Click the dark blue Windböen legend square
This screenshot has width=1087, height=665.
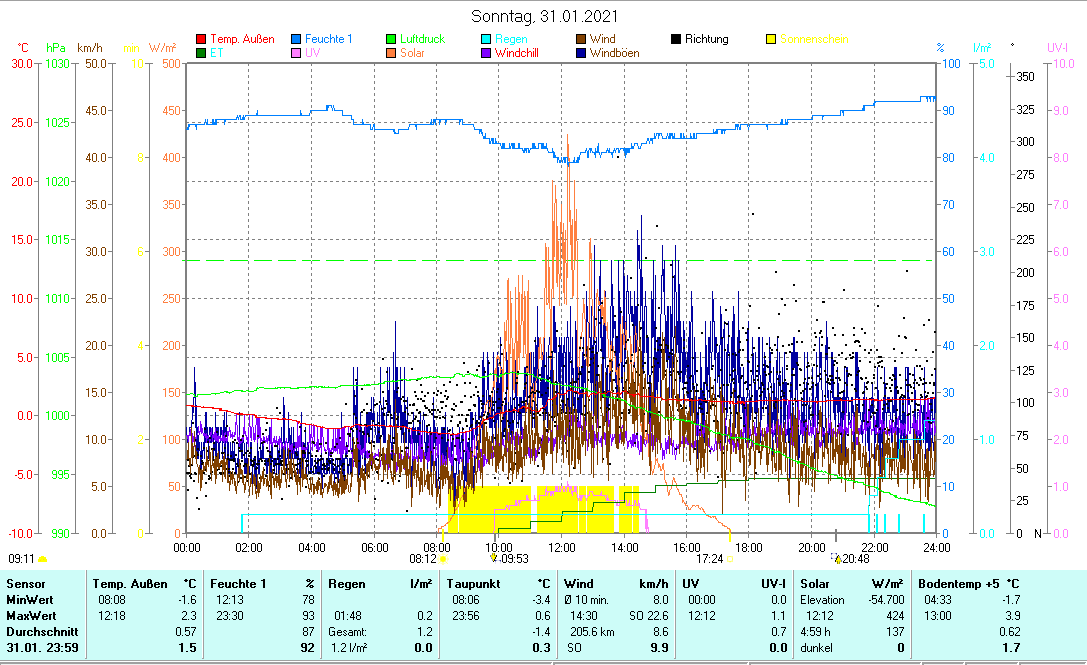(581, 53)
